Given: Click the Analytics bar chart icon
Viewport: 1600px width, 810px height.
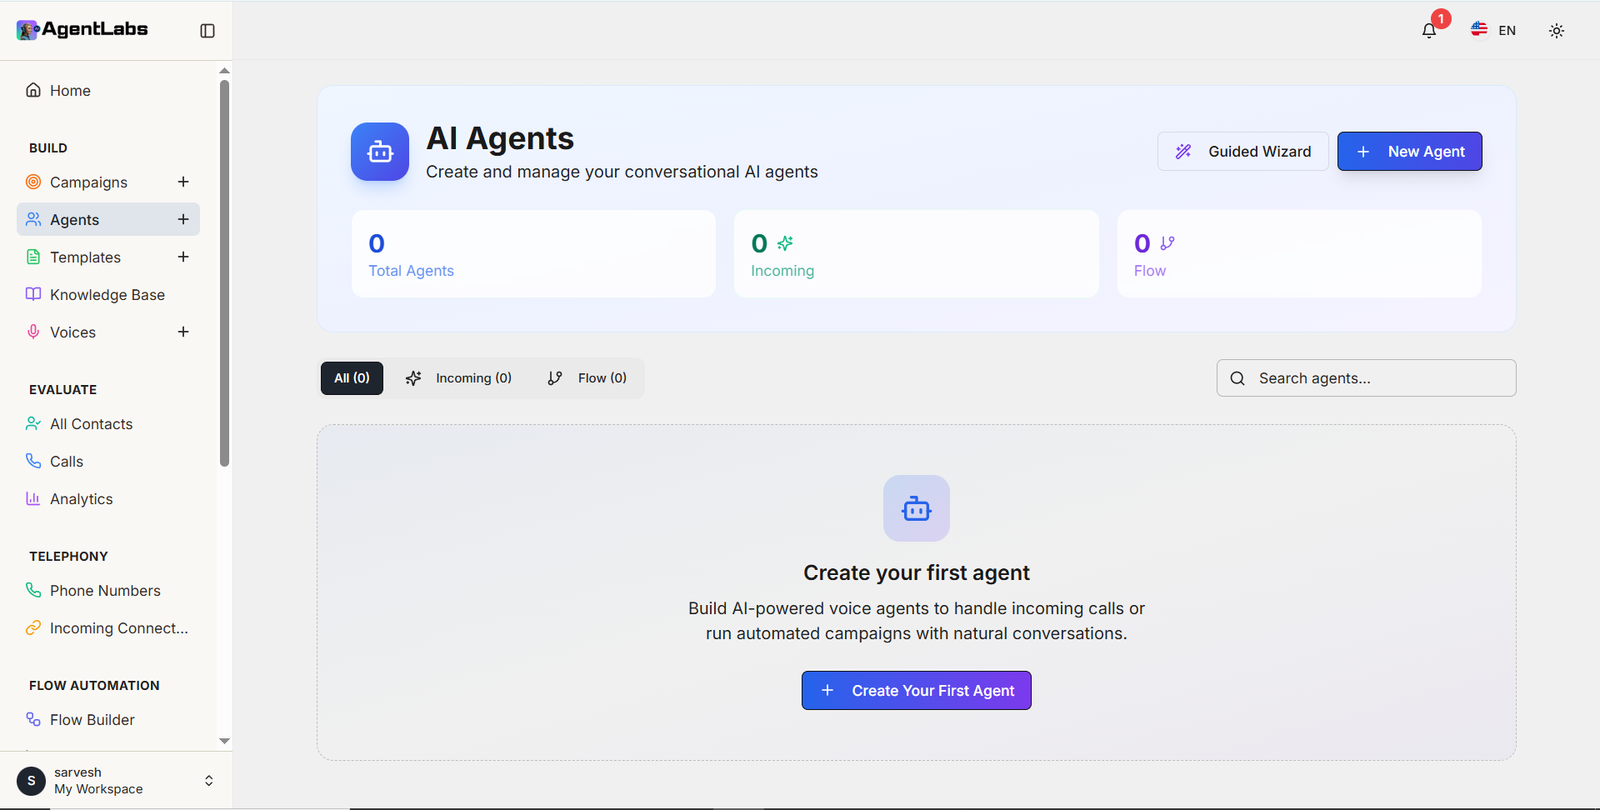Looking at the screenshot, I should pyautogui.click(x=33, y=498).
